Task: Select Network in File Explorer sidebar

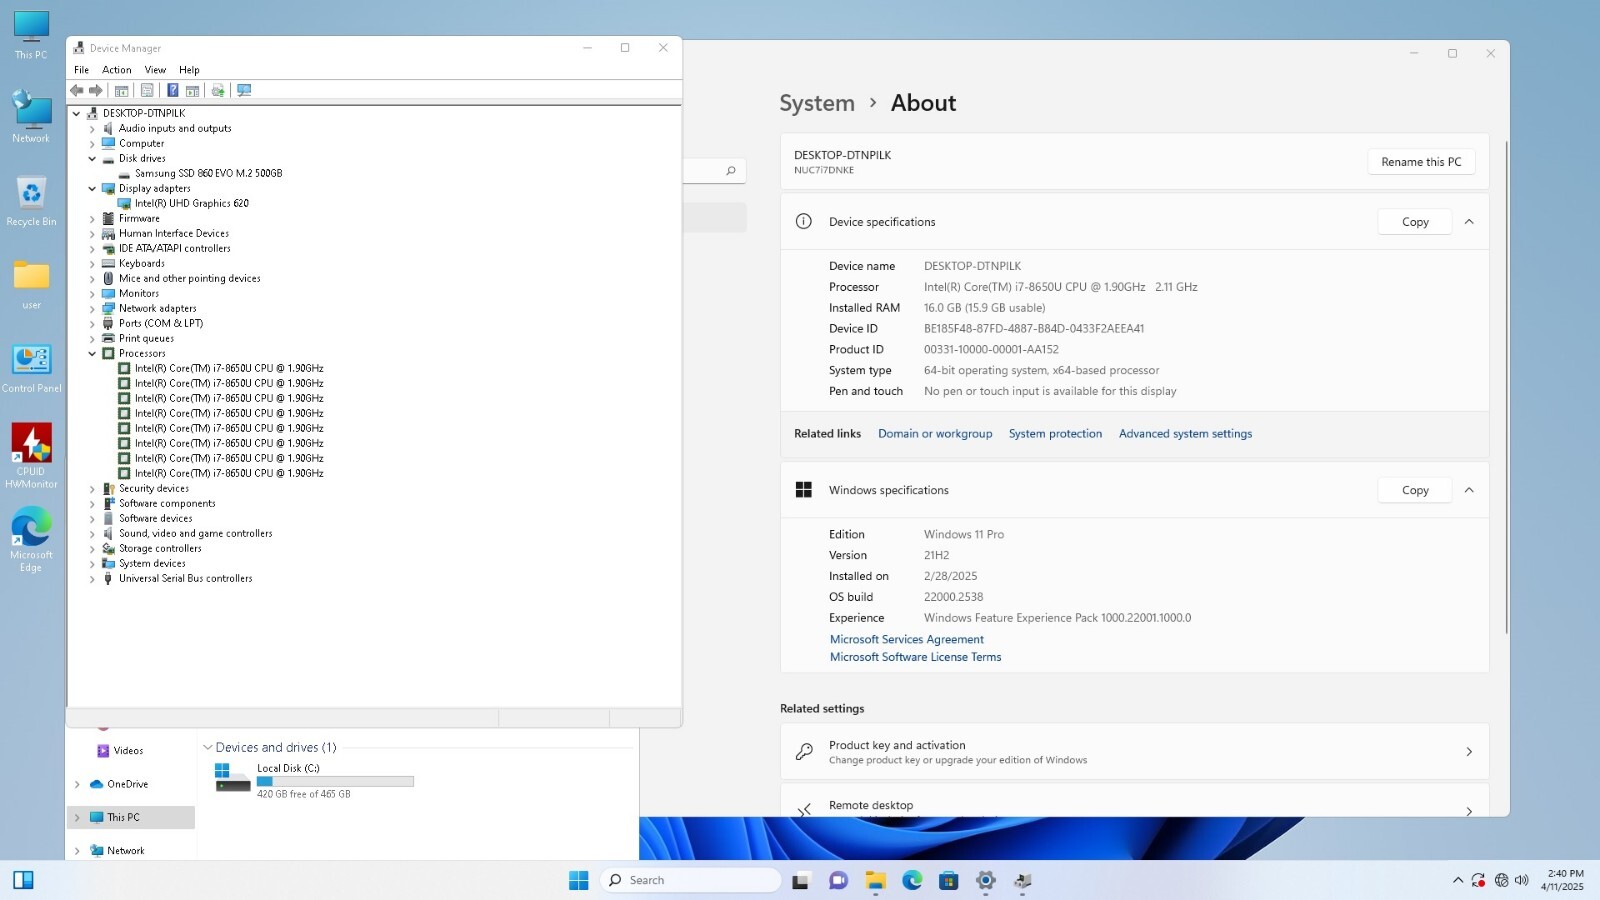Action: coord(125,851)
